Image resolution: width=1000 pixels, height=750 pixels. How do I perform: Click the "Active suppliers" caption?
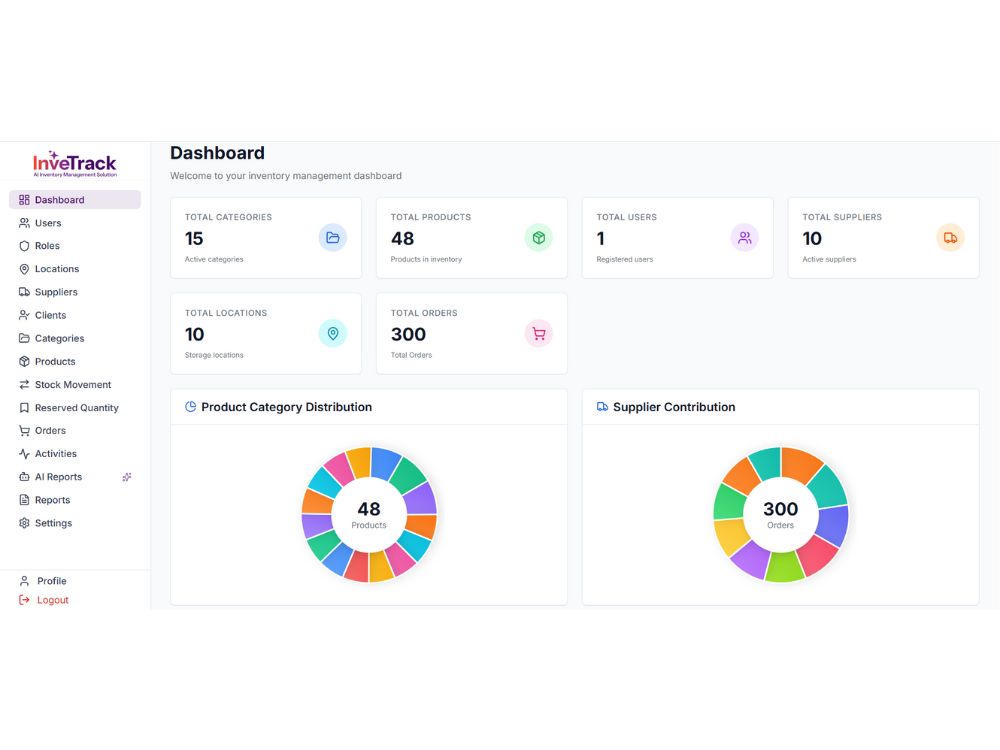pos(829,260)
